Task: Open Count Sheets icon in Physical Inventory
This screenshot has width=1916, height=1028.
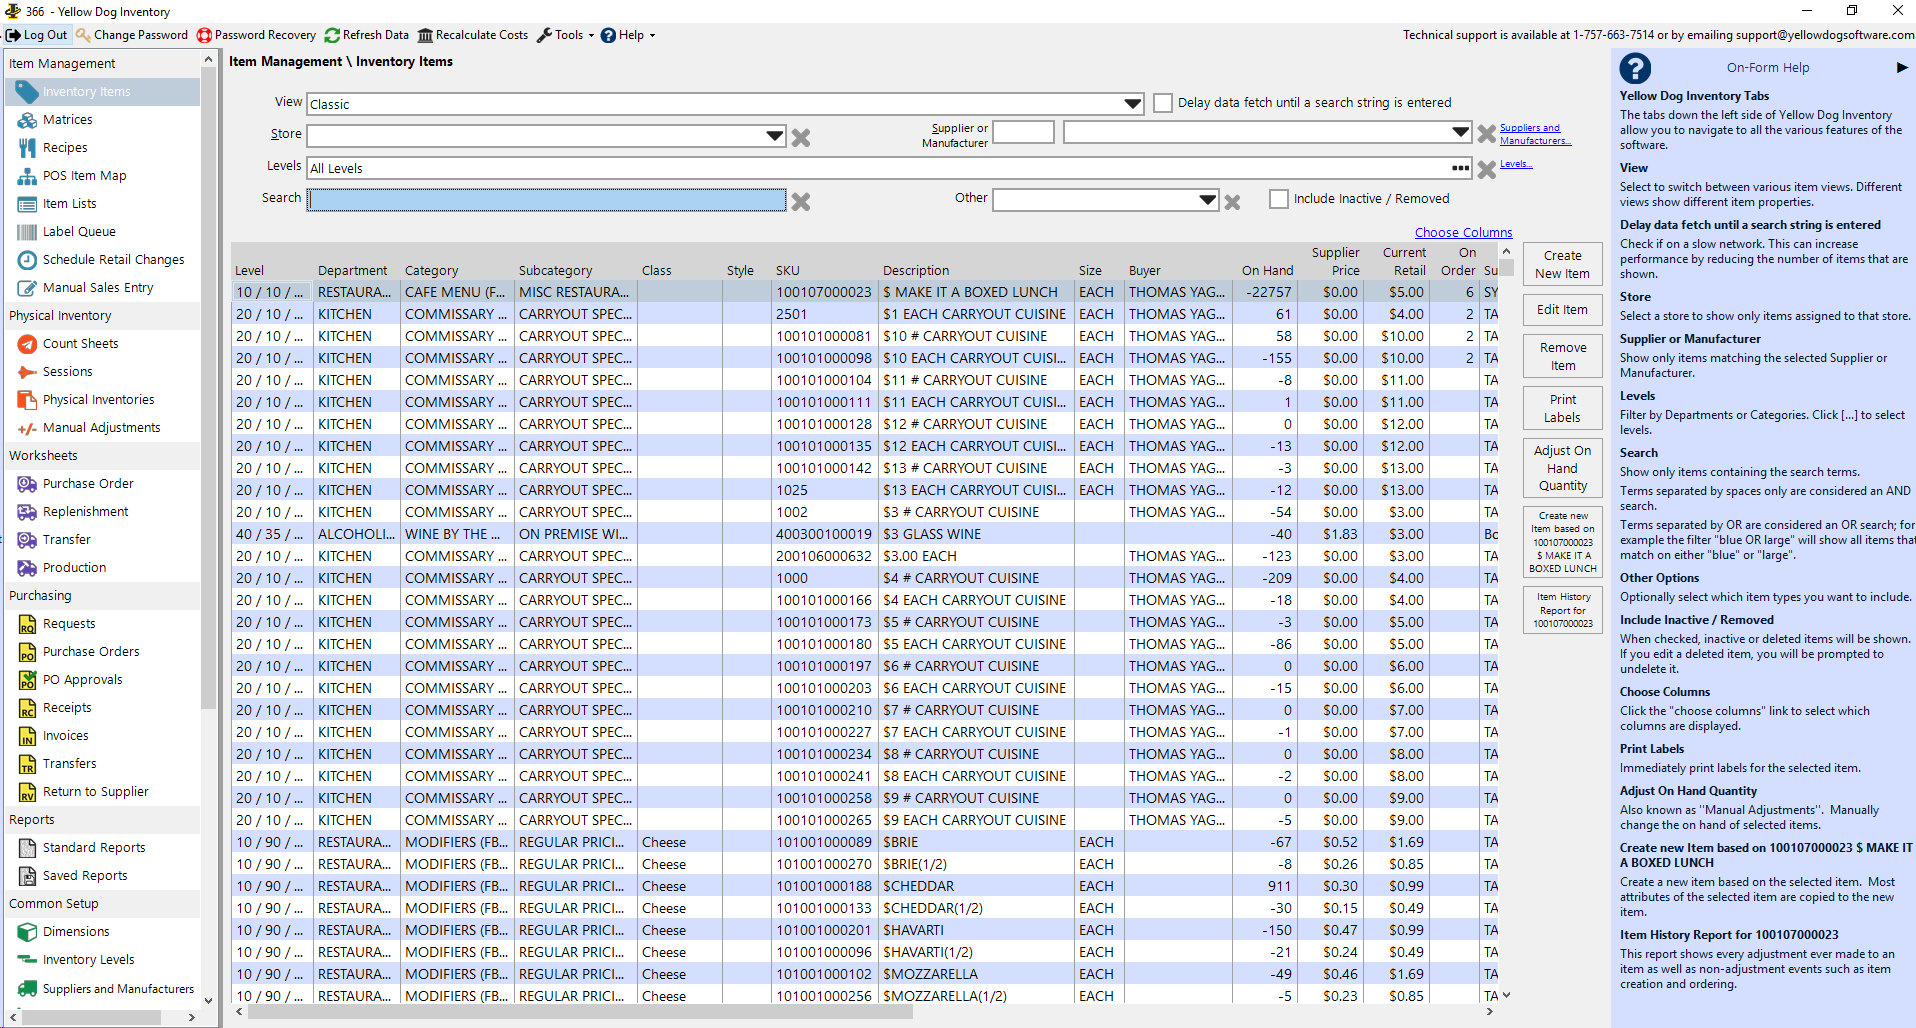Action: click(27, 344)
